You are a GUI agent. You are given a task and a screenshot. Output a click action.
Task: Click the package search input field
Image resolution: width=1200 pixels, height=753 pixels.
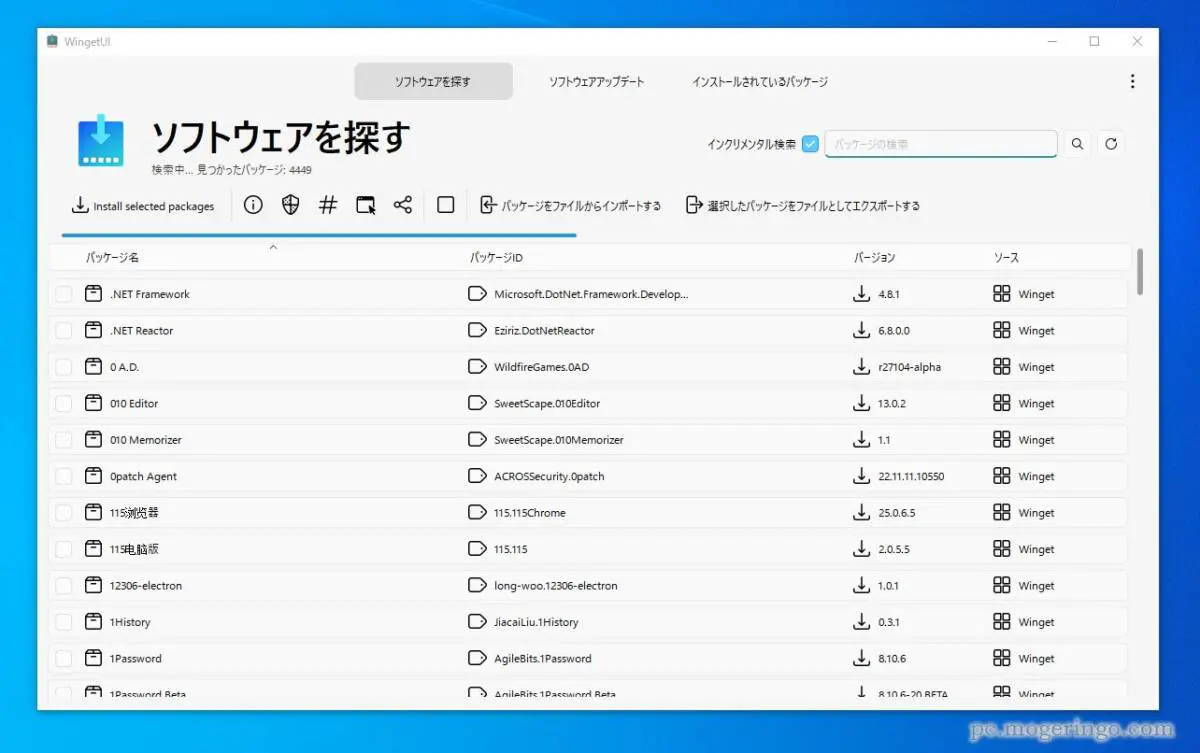pos(940,144)
